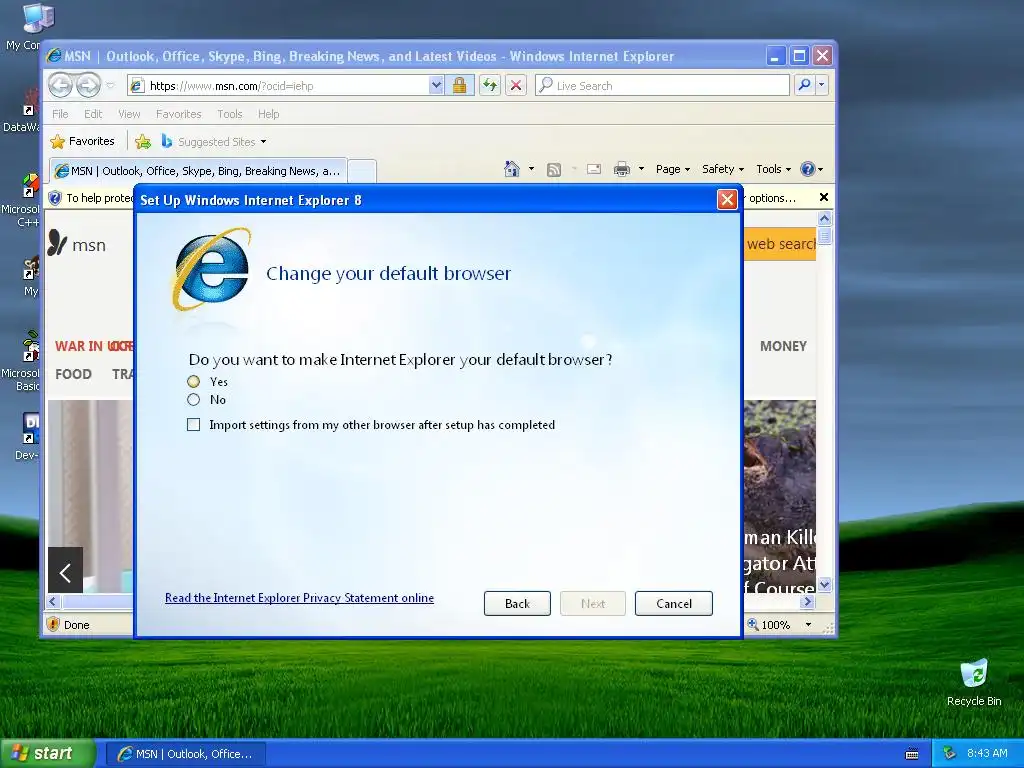Click the vertical scrollbar up arrow
The height and width of the screenshot is (768, 1024).
click(x=824, y=218)
